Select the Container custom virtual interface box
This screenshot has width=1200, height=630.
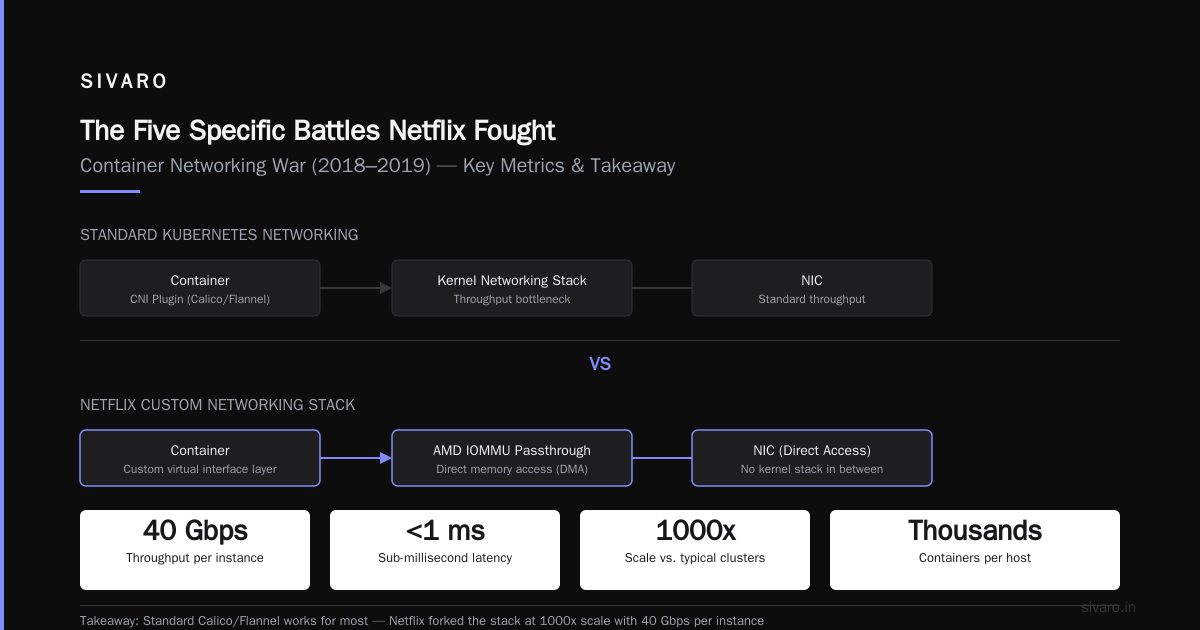pyautogui.click(x=200, y=458)
